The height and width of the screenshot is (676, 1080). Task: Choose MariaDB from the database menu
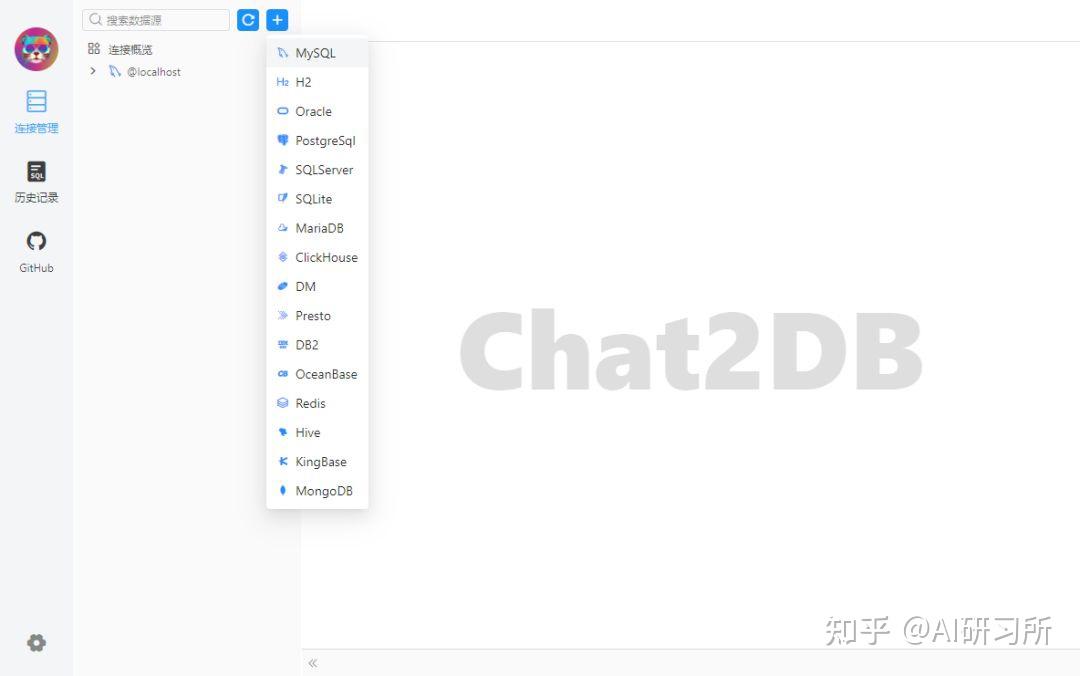coord(318,228)
